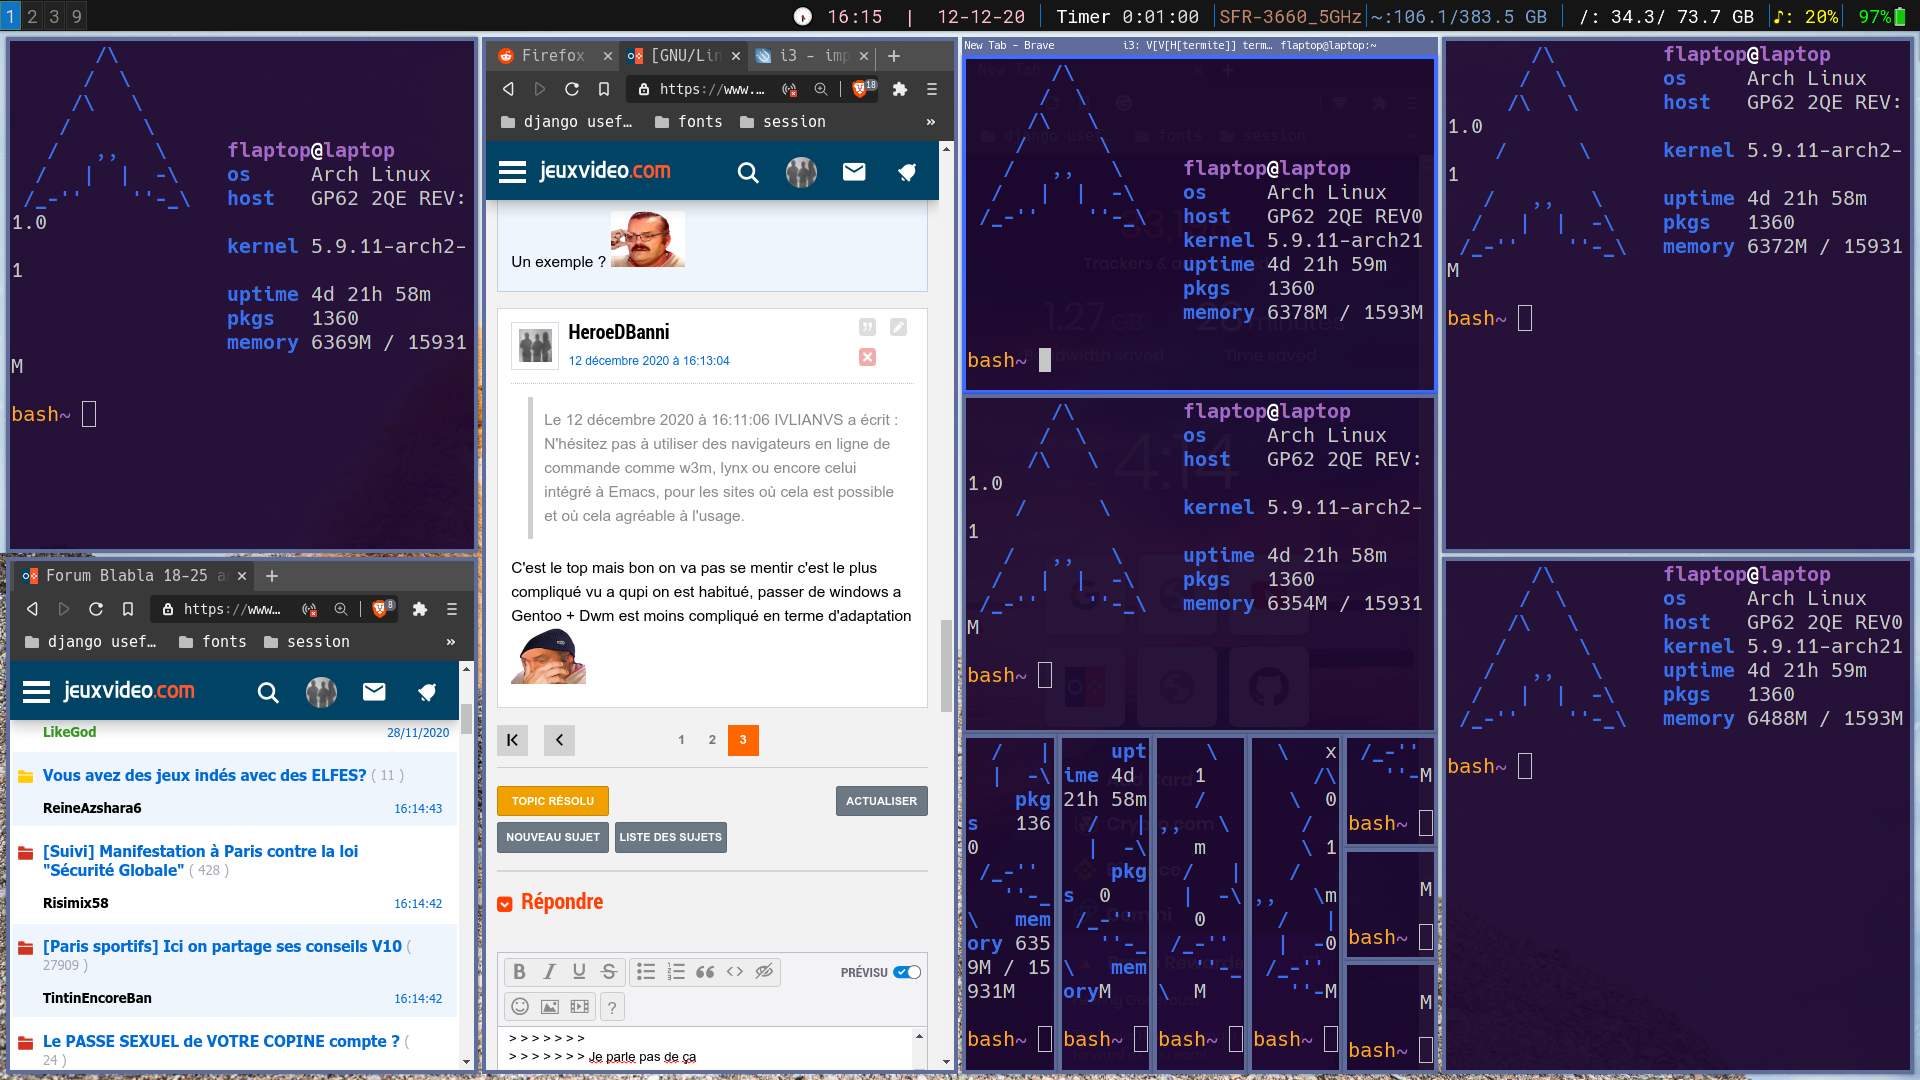Open hamburger menu on upper jeuxvideo.com header

pos(512,172)
